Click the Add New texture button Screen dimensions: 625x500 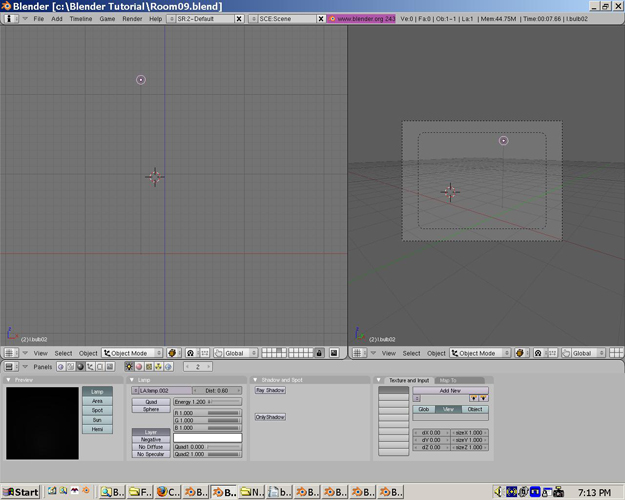coord(450,391)
